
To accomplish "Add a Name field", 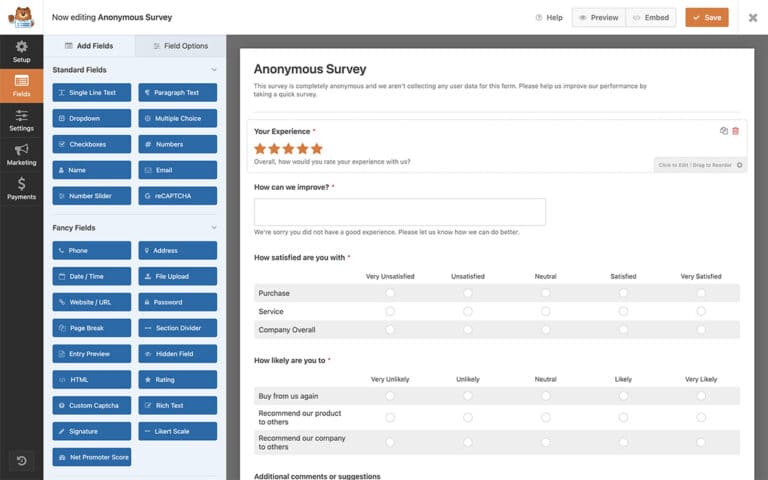I will click(x=92, y=170).
